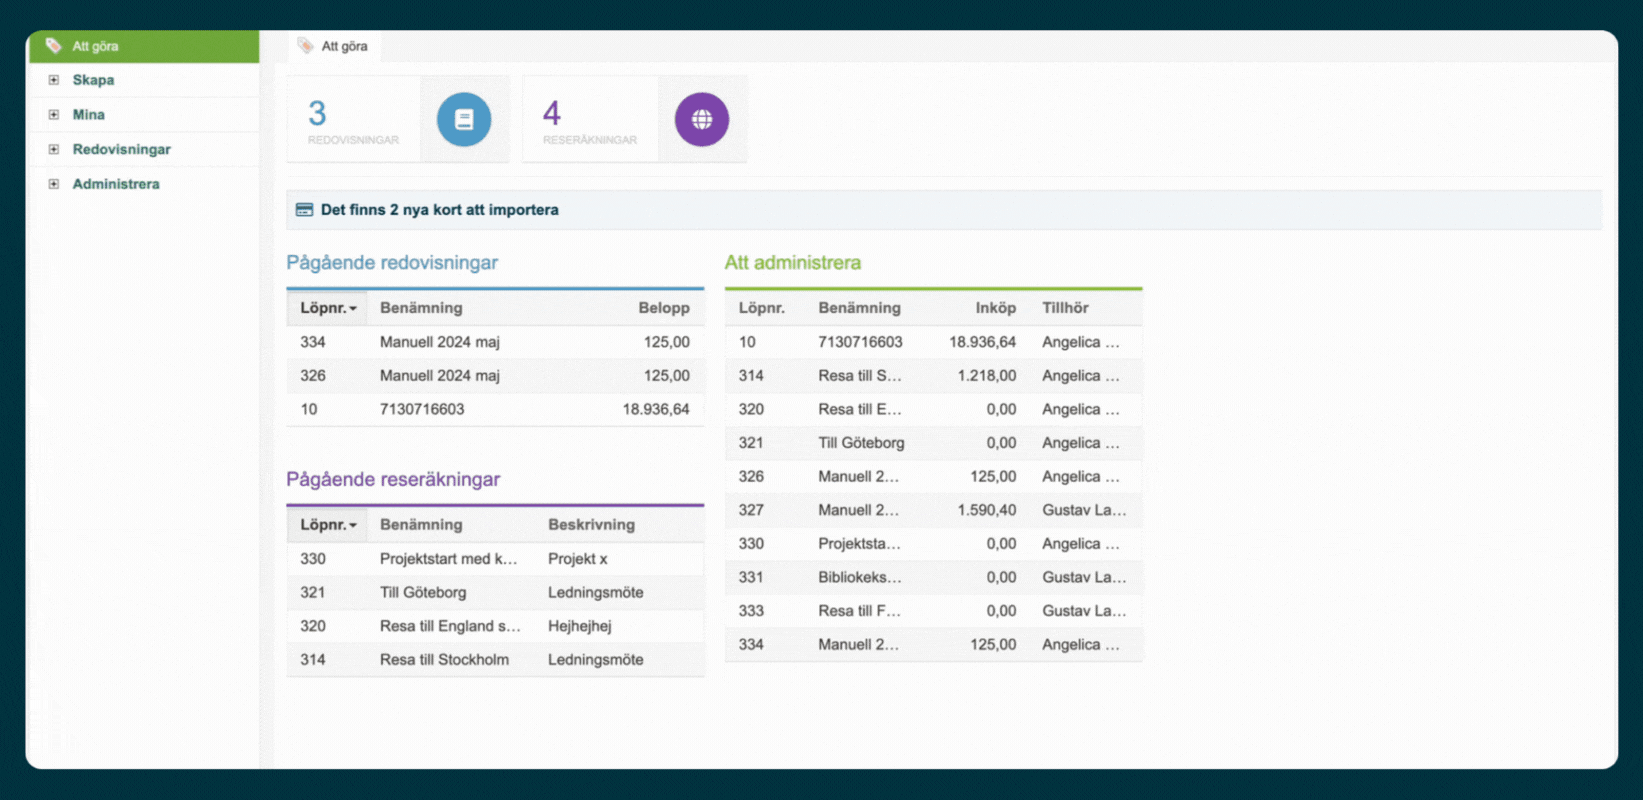Click the purple Reseräkningar globe icon
This screenshot has width=1643, height=800.
pos(702,120)
